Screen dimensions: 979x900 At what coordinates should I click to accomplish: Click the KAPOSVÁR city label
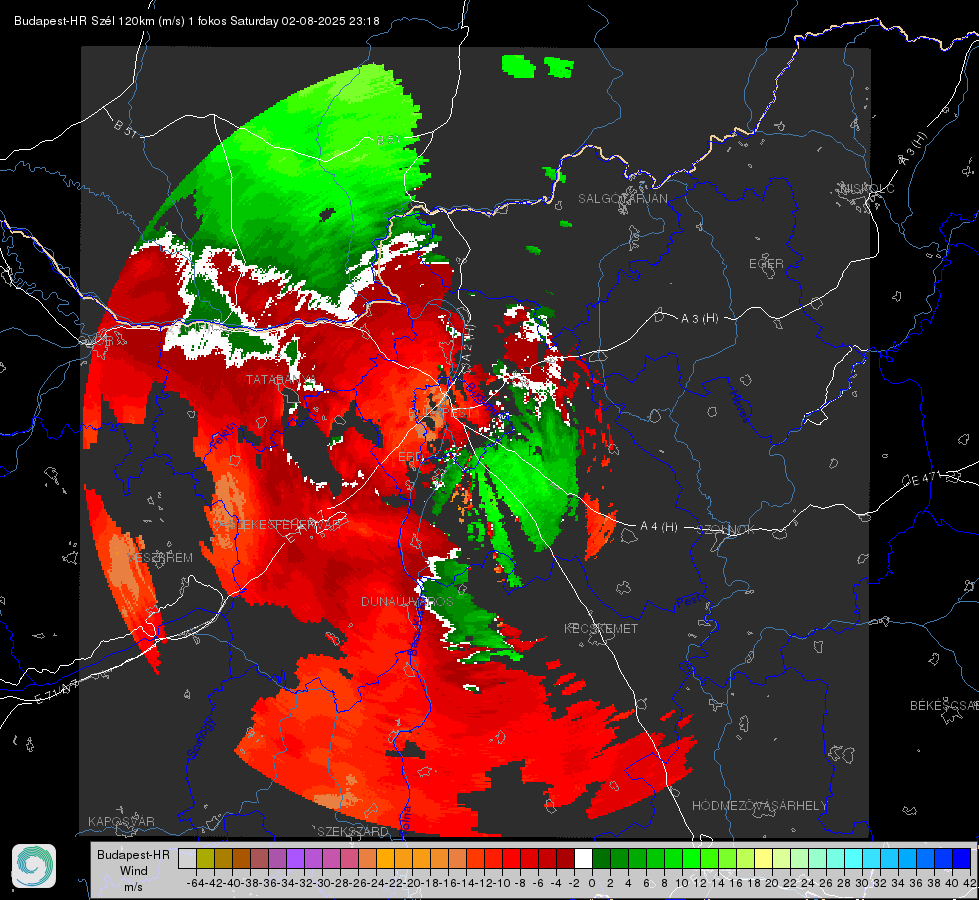point(121,821)
